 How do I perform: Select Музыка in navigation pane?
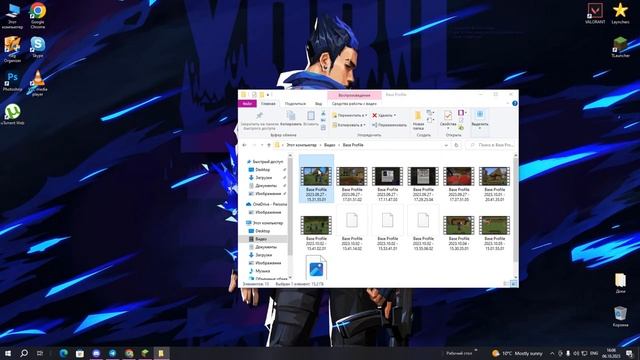(x=262, y=271)
